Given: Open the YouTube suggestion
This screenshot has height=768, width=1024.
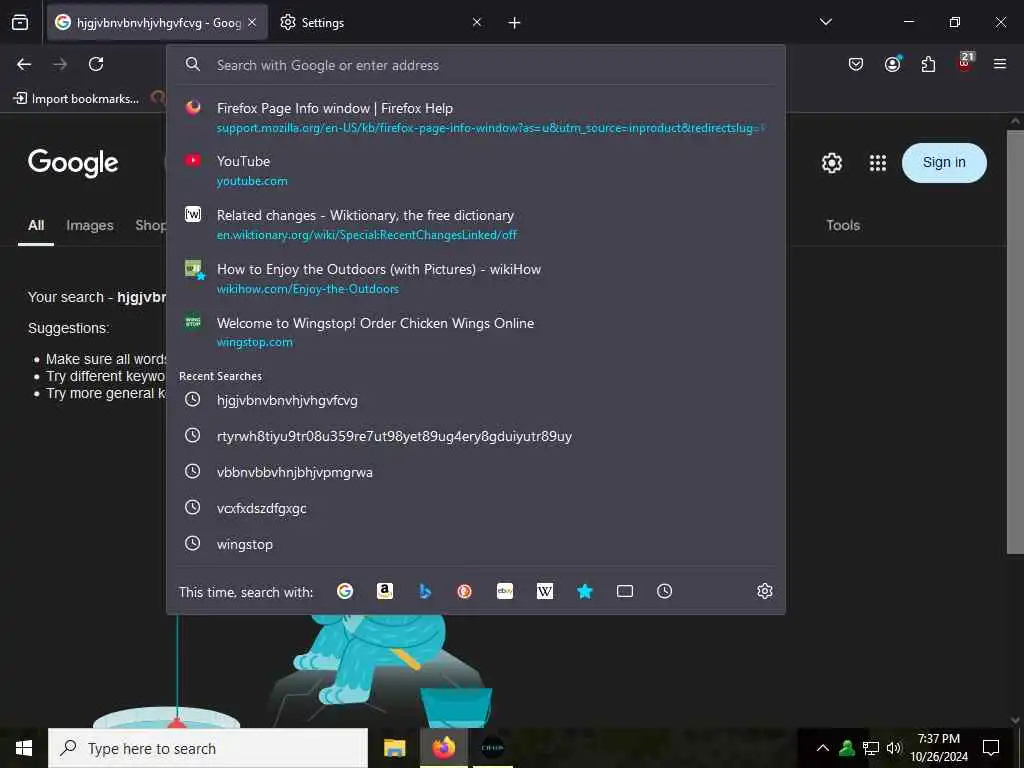Looking at the screenshot, I should point(475,170).
